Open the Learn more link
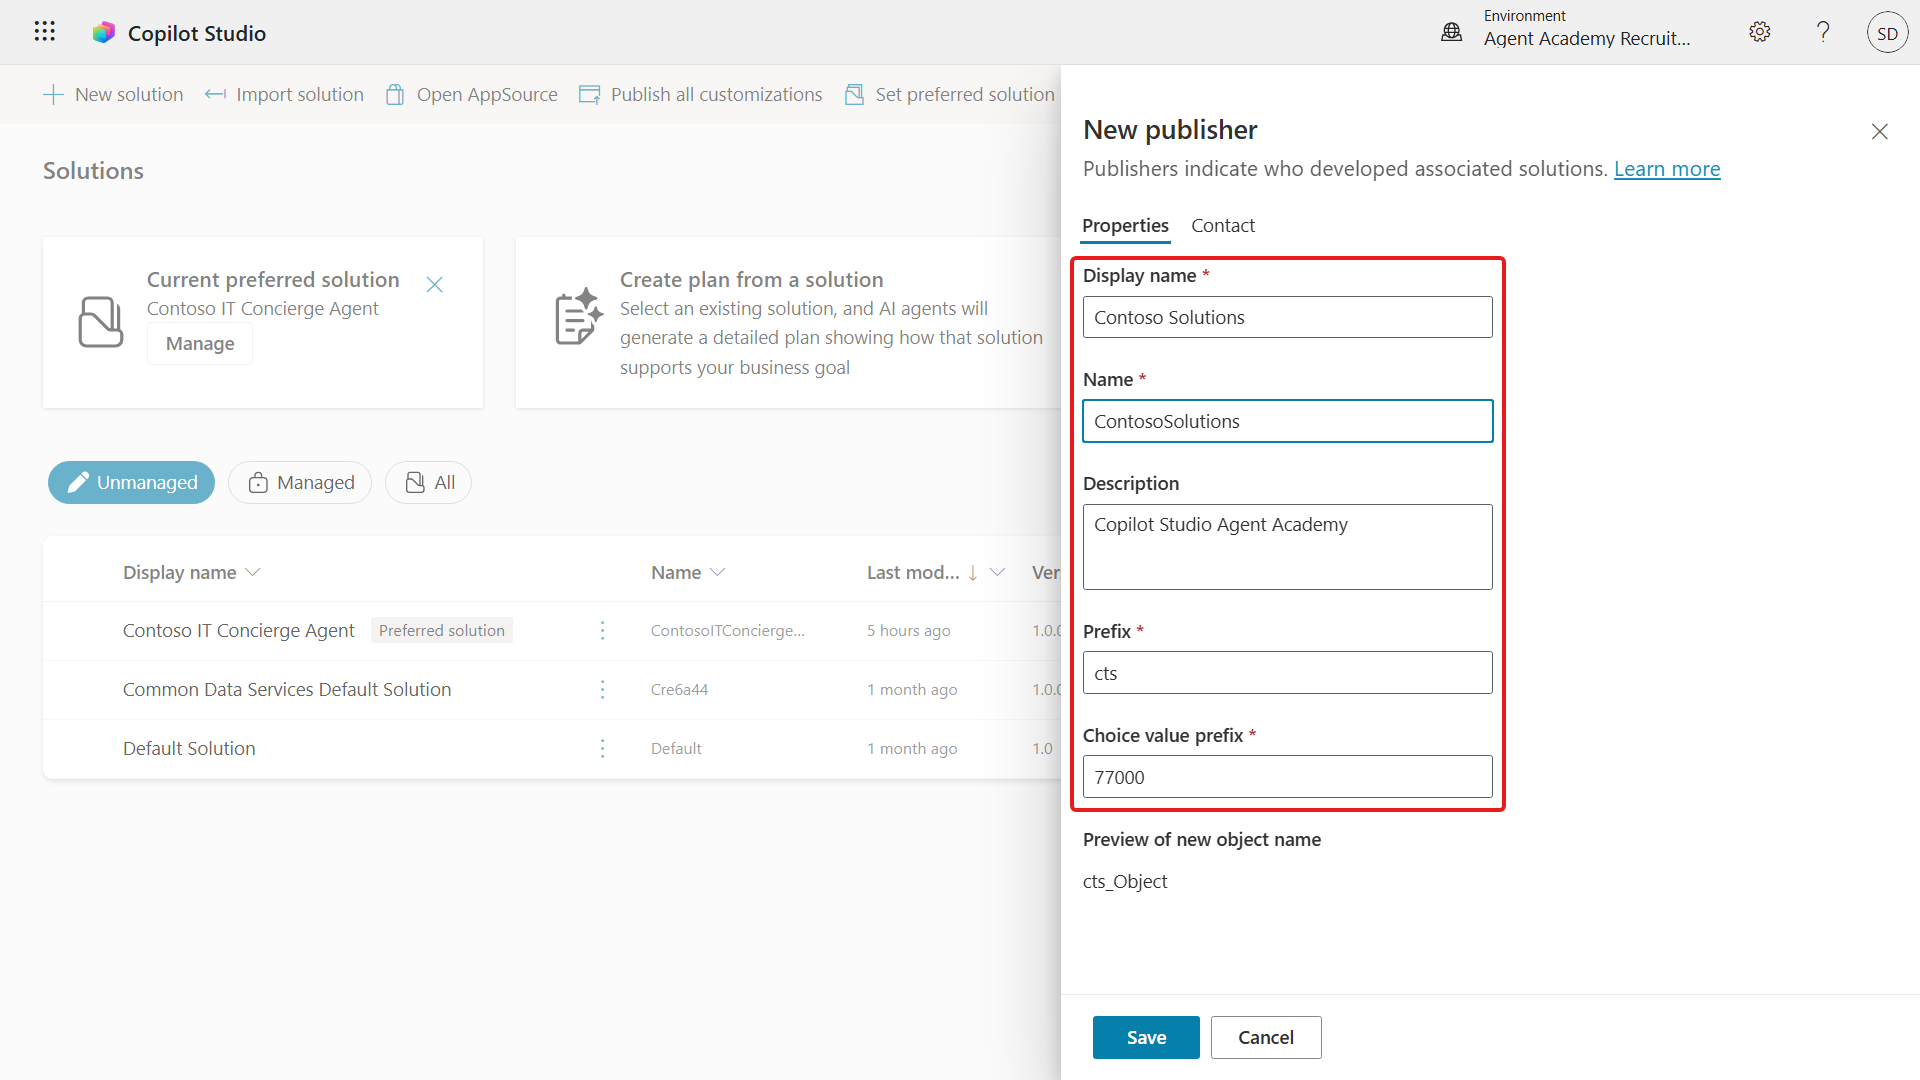 1666,169
